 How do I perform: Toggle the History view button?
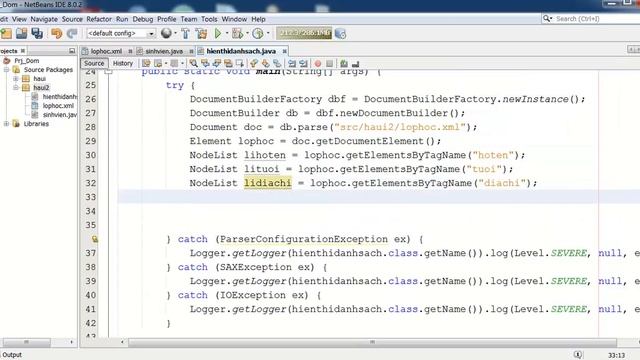(x=123, y=63)
